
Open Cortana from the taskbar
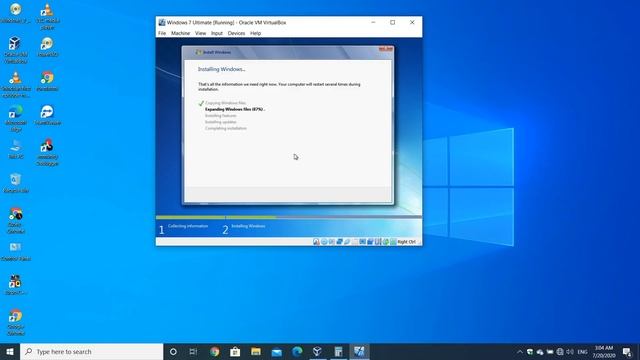pos(173,351)
